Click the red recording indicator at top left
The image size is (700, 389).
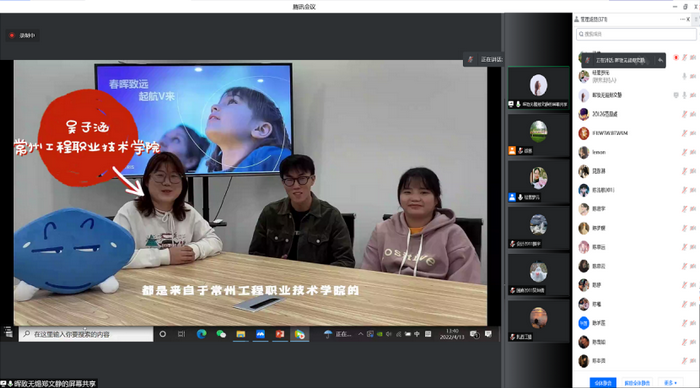(12, 35)
